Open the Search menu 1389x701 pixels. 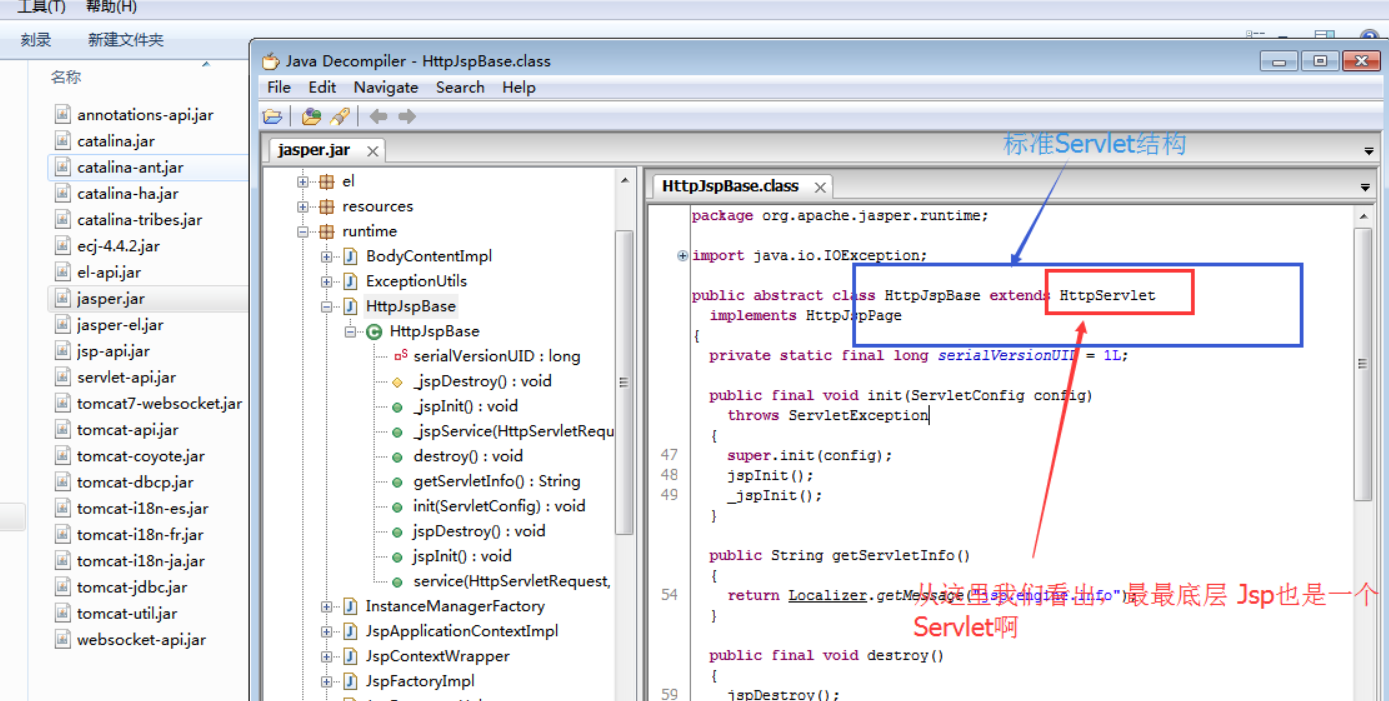pos(460,87)
